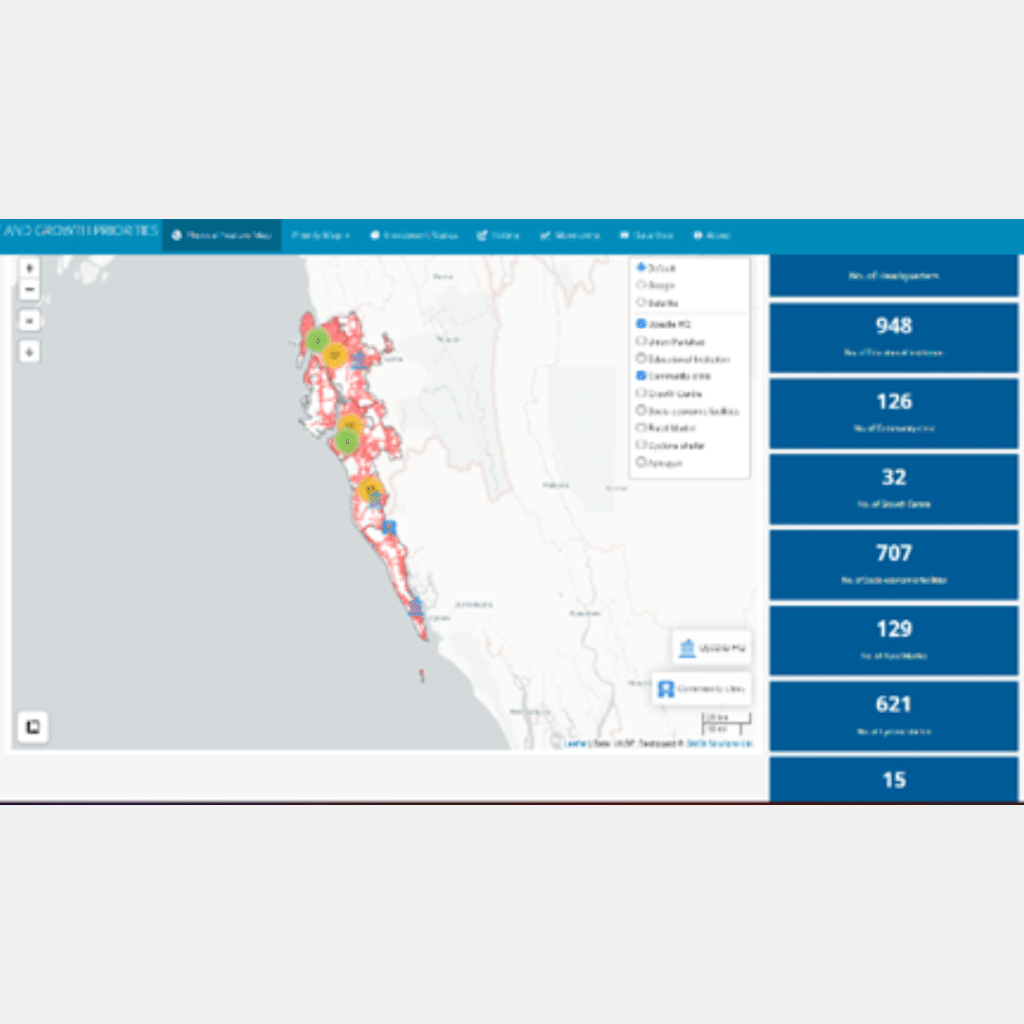Expand the Priority Map dropdown menu

point(320,236)
